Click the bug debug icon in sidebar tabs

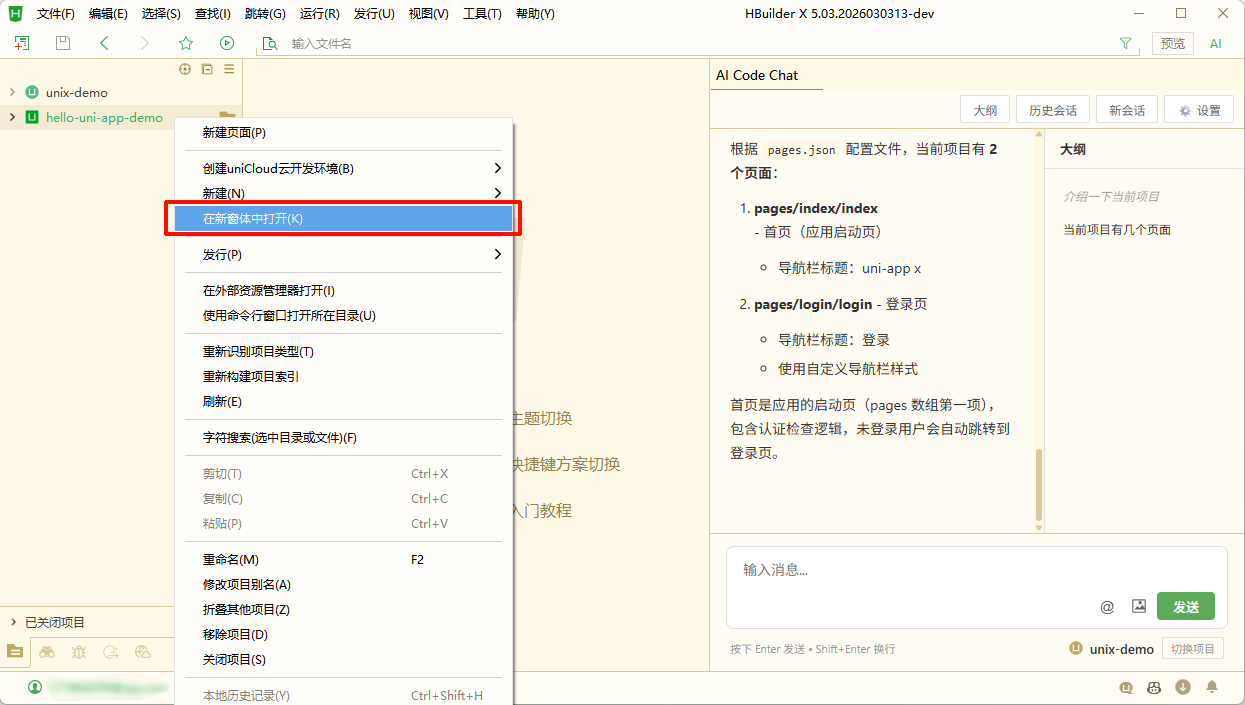click(x=79, y=652)
